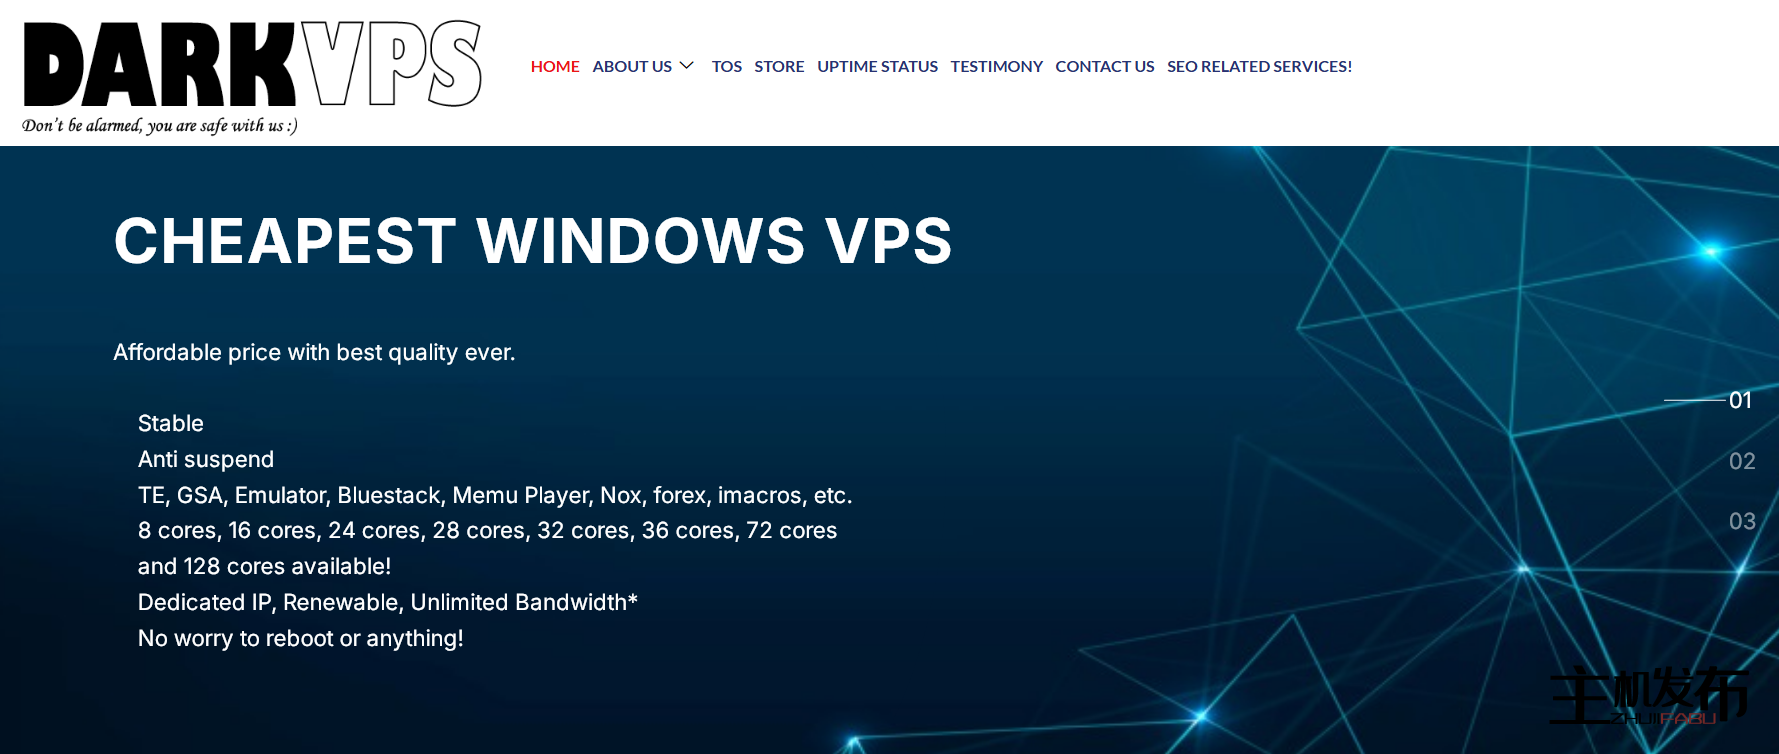Click the 'Cheapest Windows VPS' heading
The width and height of the screenshot is (1779, 754).
pos(533,241)
